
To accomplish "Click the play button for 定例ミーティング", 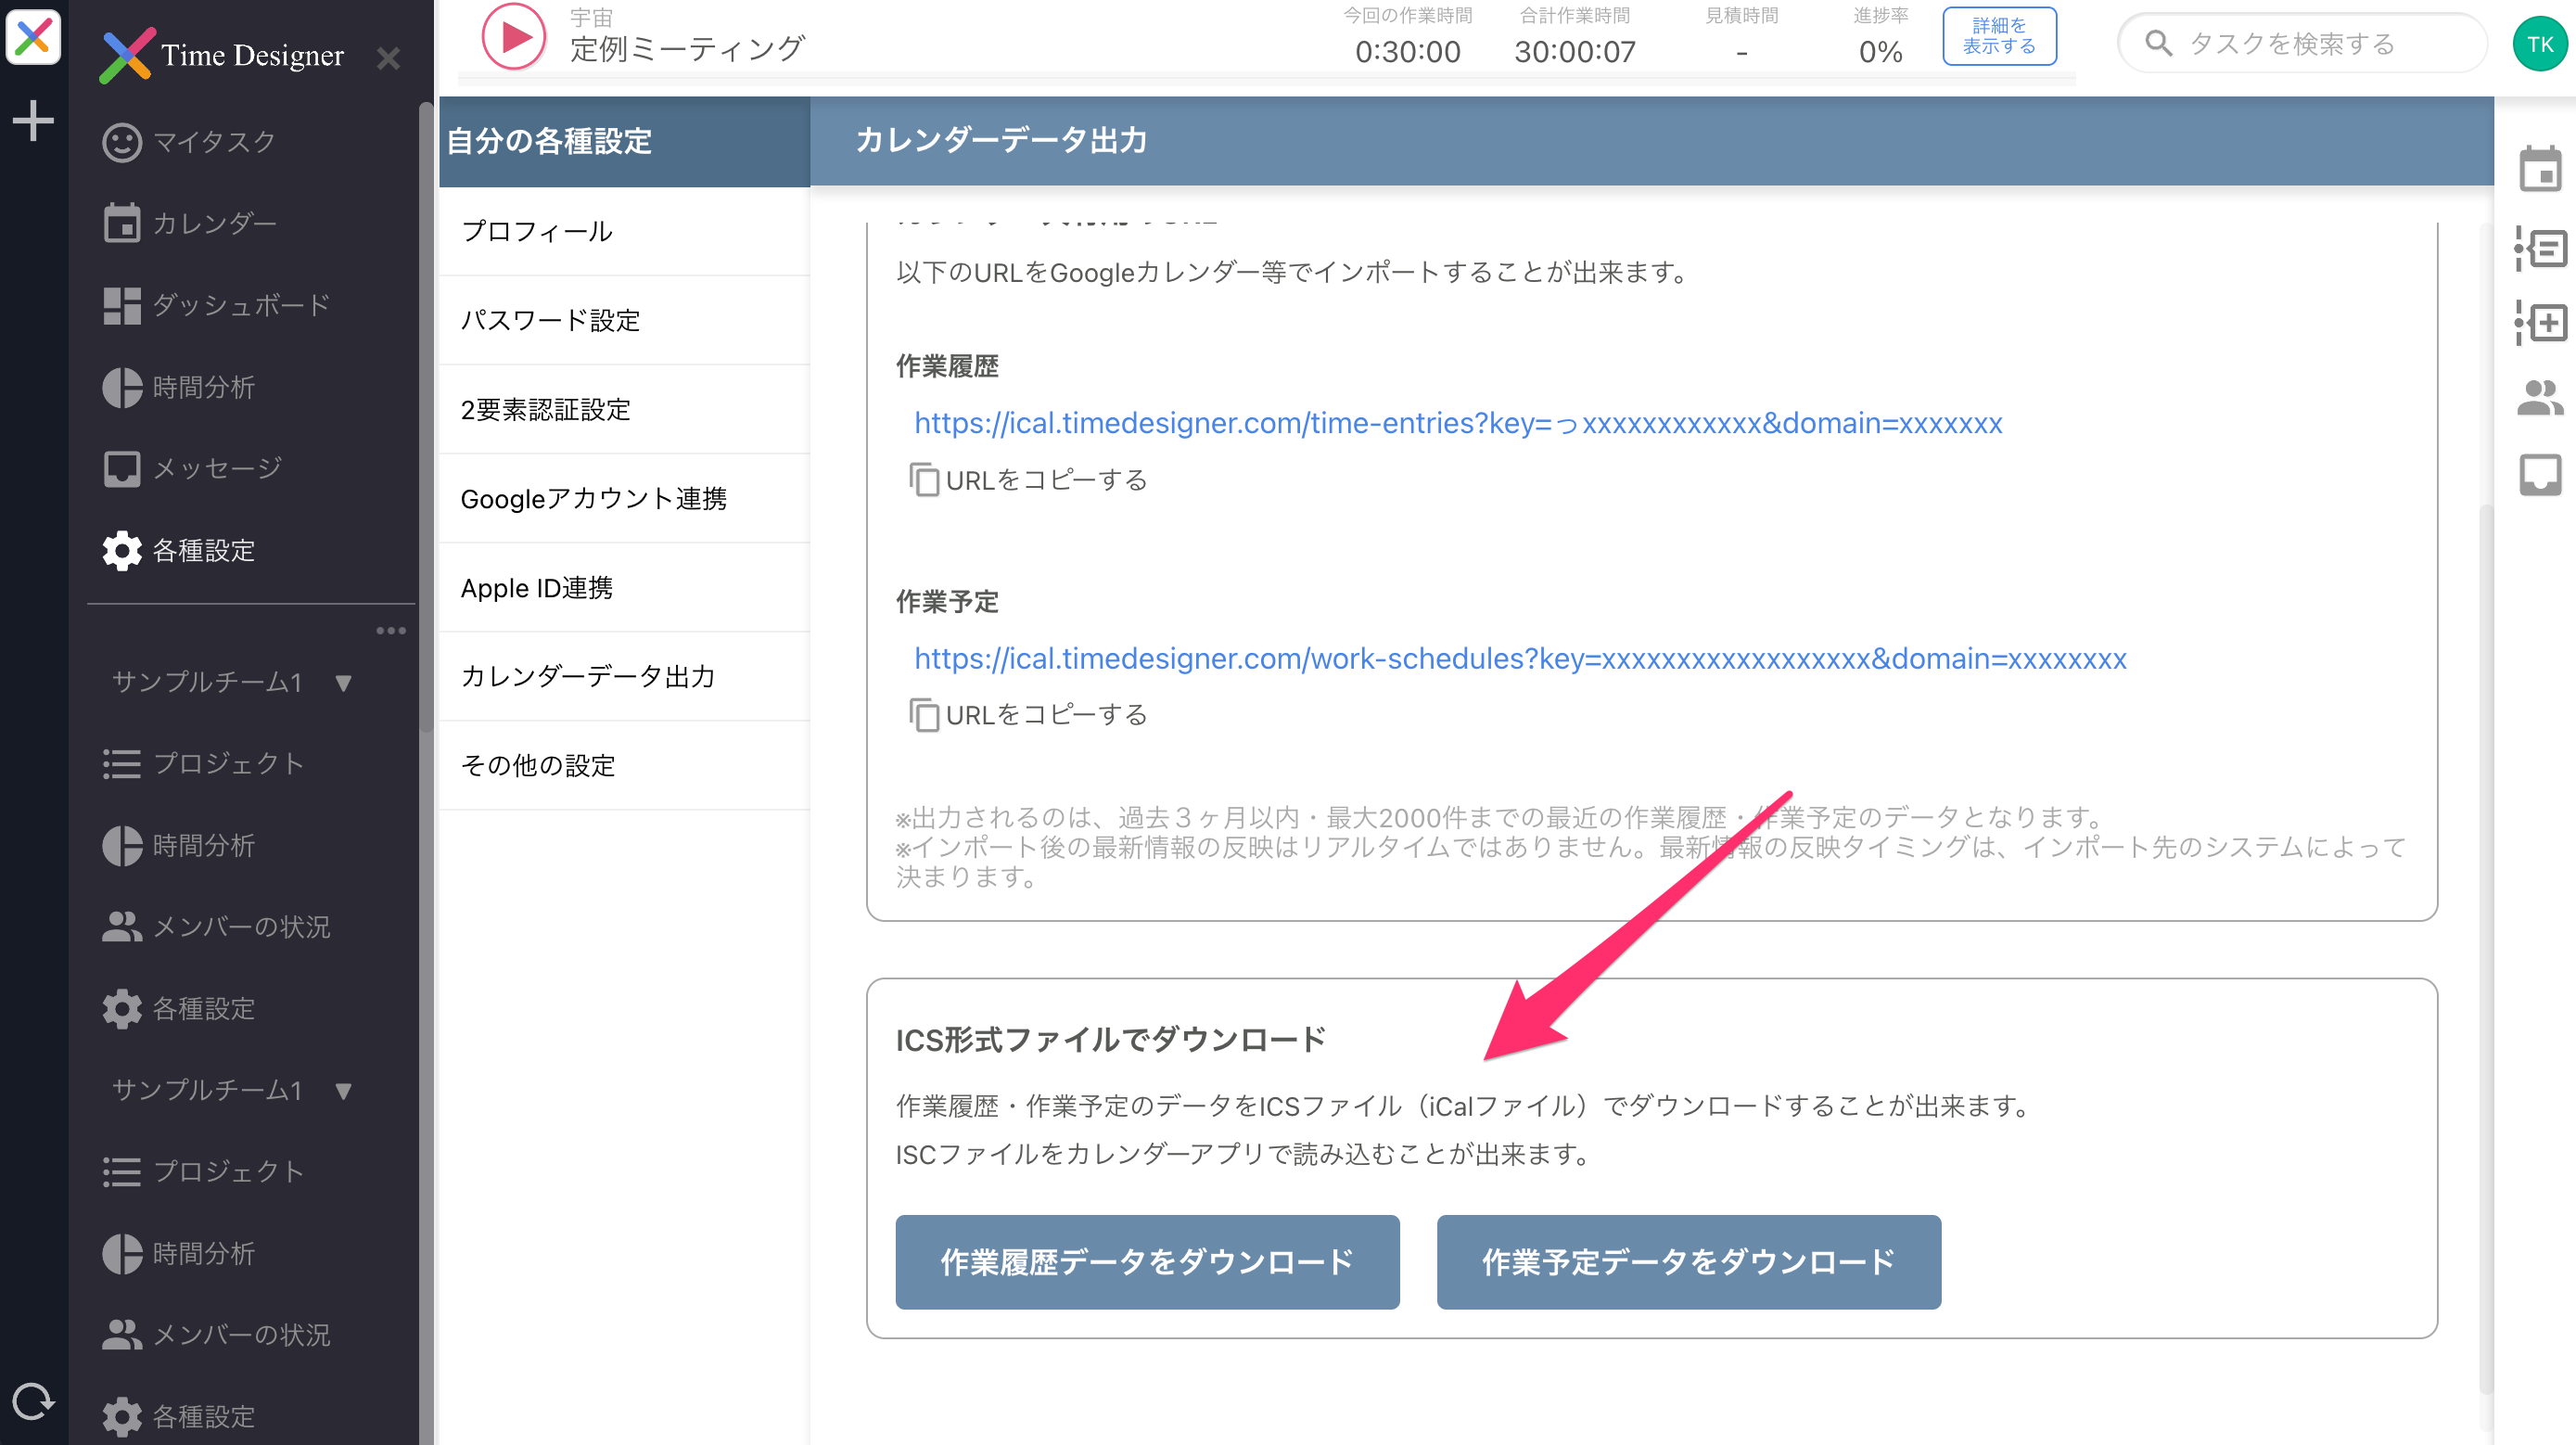I will (513, 37).
